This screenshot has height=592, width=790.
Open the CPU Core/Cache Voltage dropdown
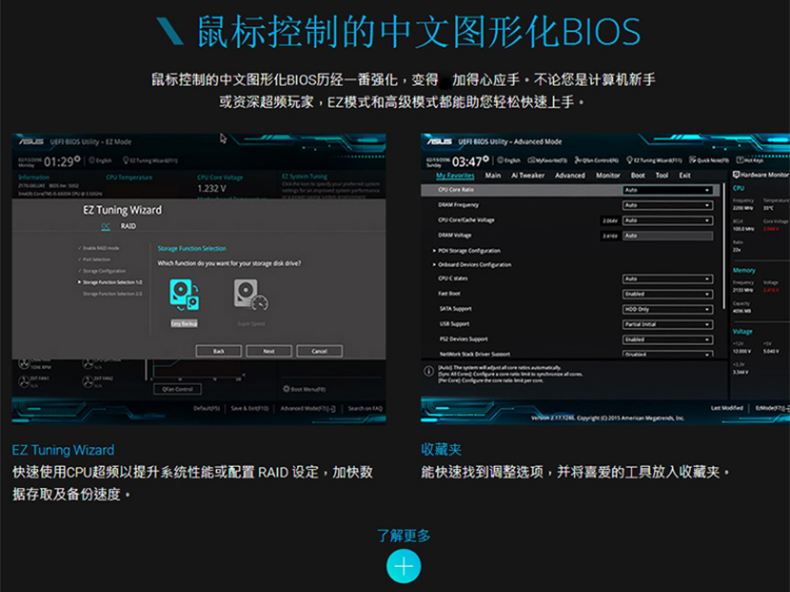pyautogui.click(x=668, y=220)
